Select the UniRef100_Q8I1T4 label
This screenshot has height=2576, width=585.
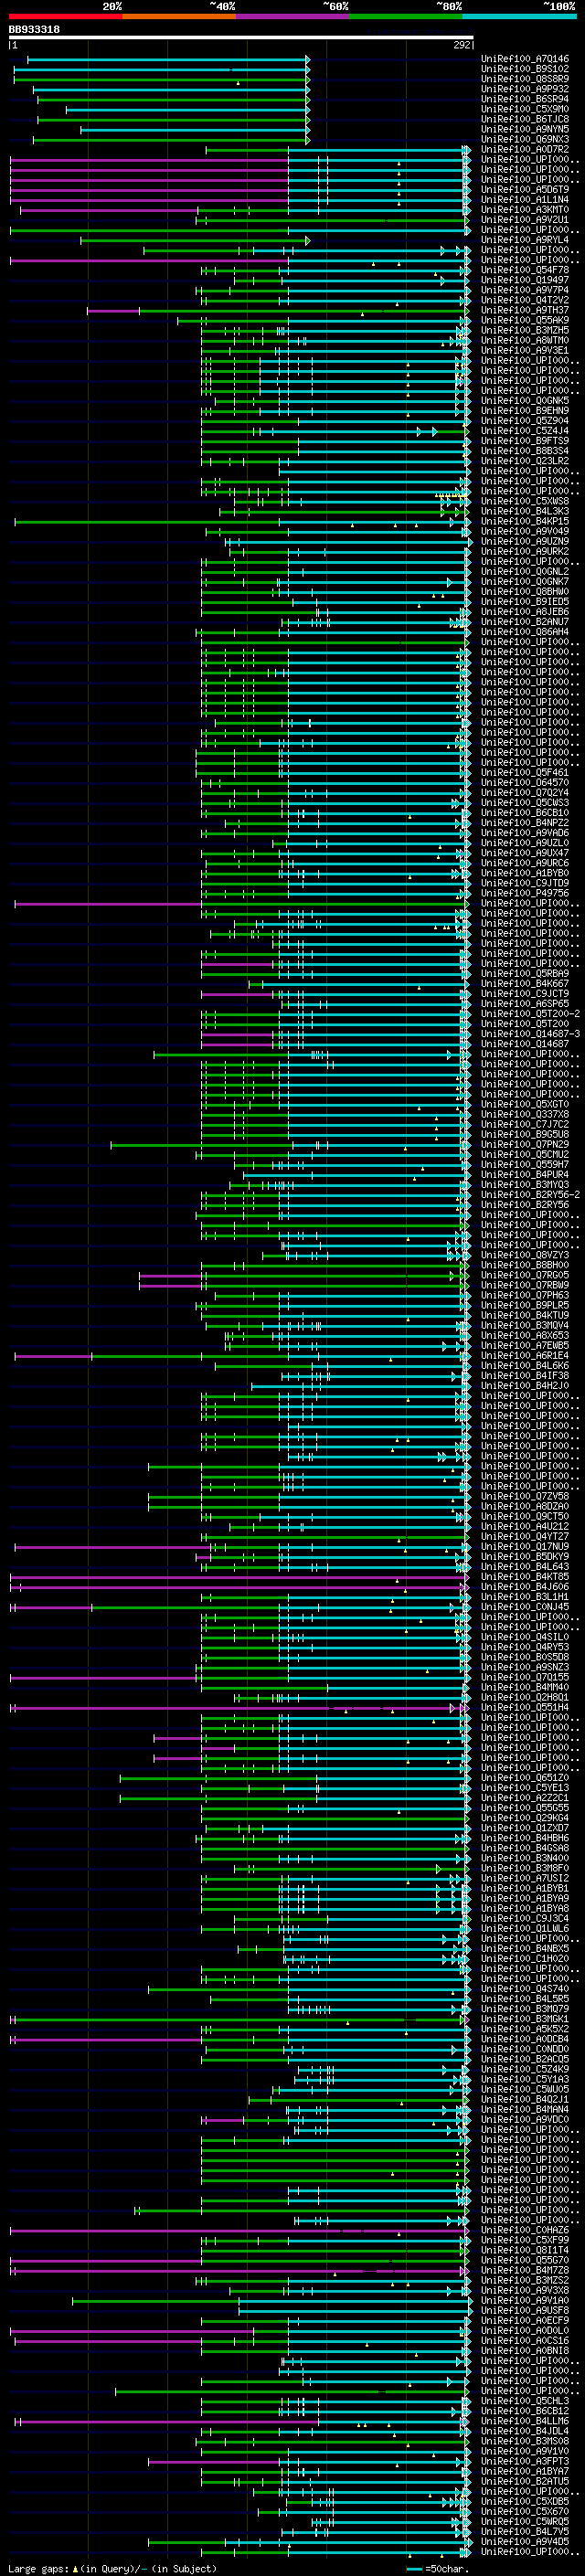tap(525, 2250)
